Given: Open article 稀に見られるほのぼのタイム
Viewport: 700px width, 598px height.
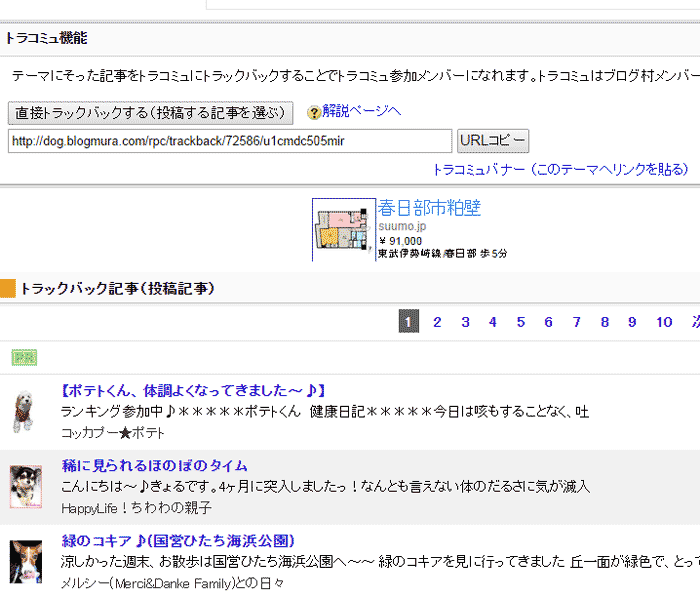Looking at the screenshot, I should pyautogui.click(x=154, y=465).
